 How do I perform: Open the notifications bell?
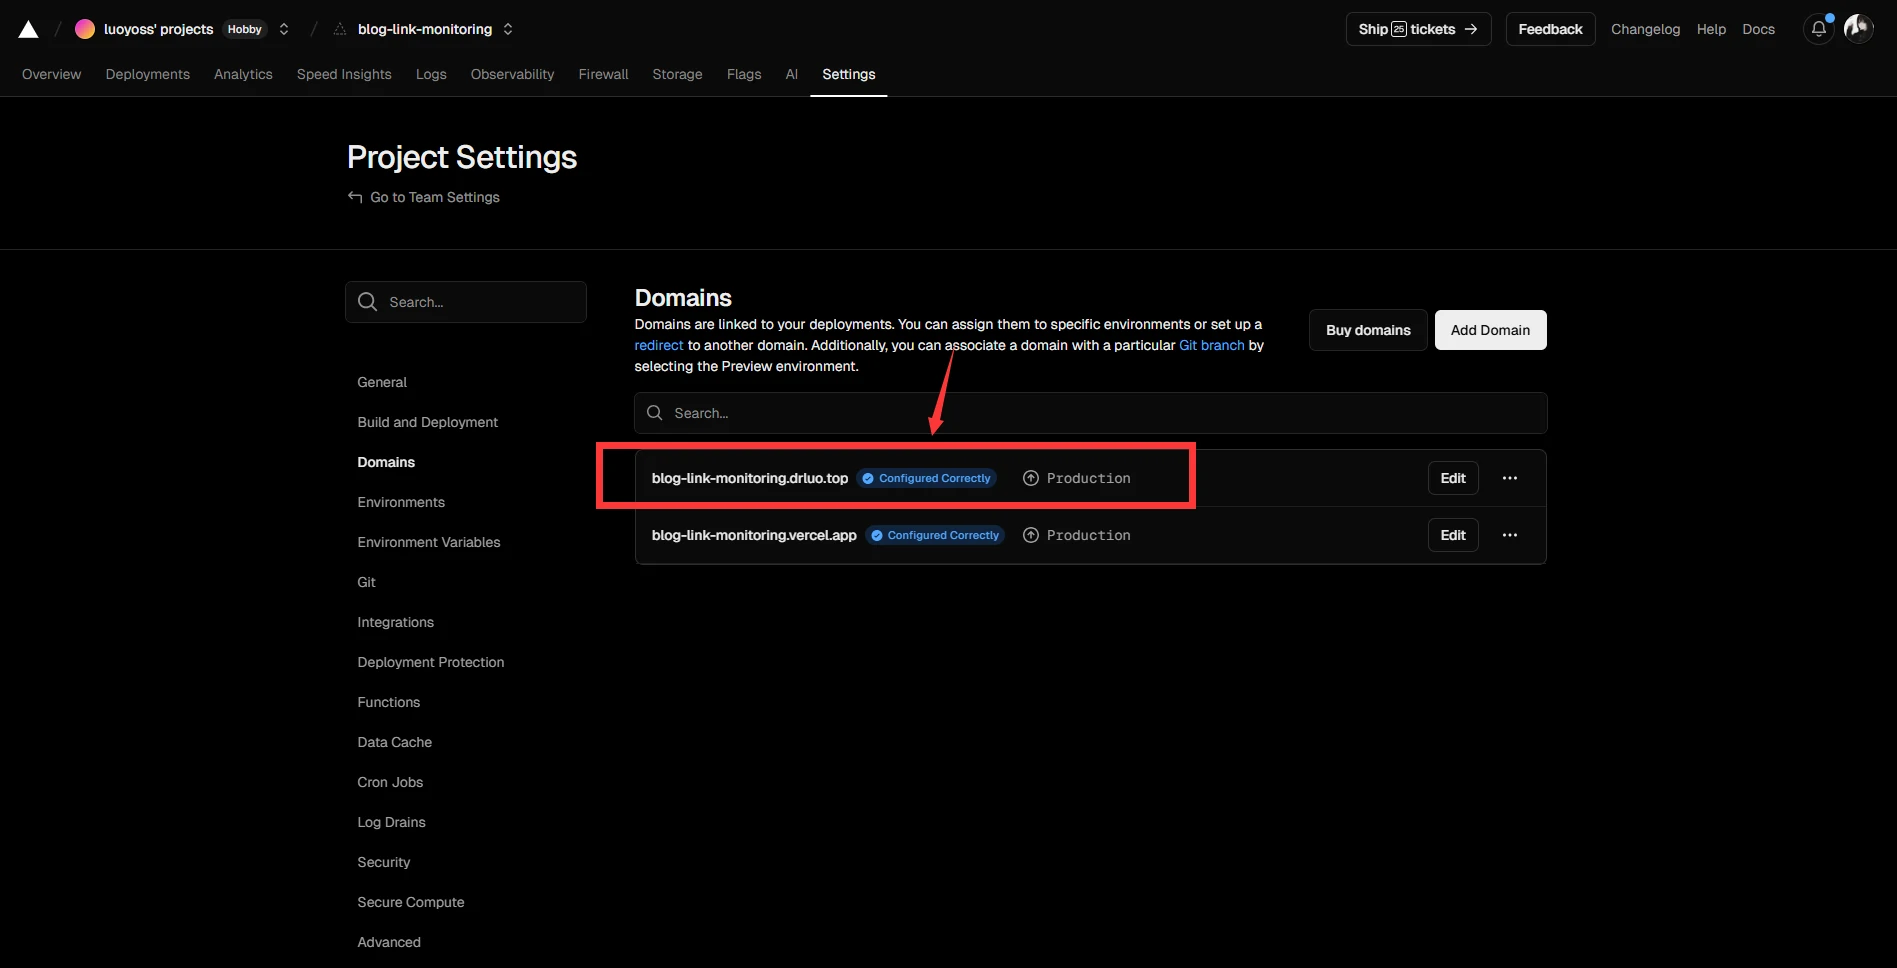[1818, 29]
